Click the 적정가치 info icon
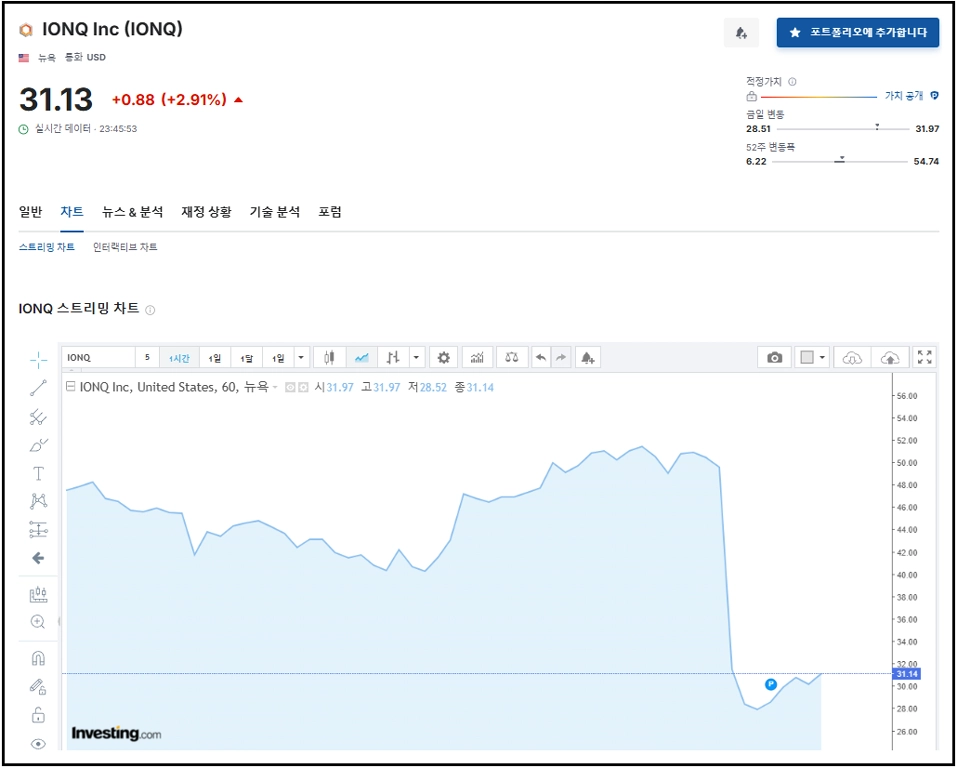The height and width of the screenshot is (768, 957). coord(792,81)
